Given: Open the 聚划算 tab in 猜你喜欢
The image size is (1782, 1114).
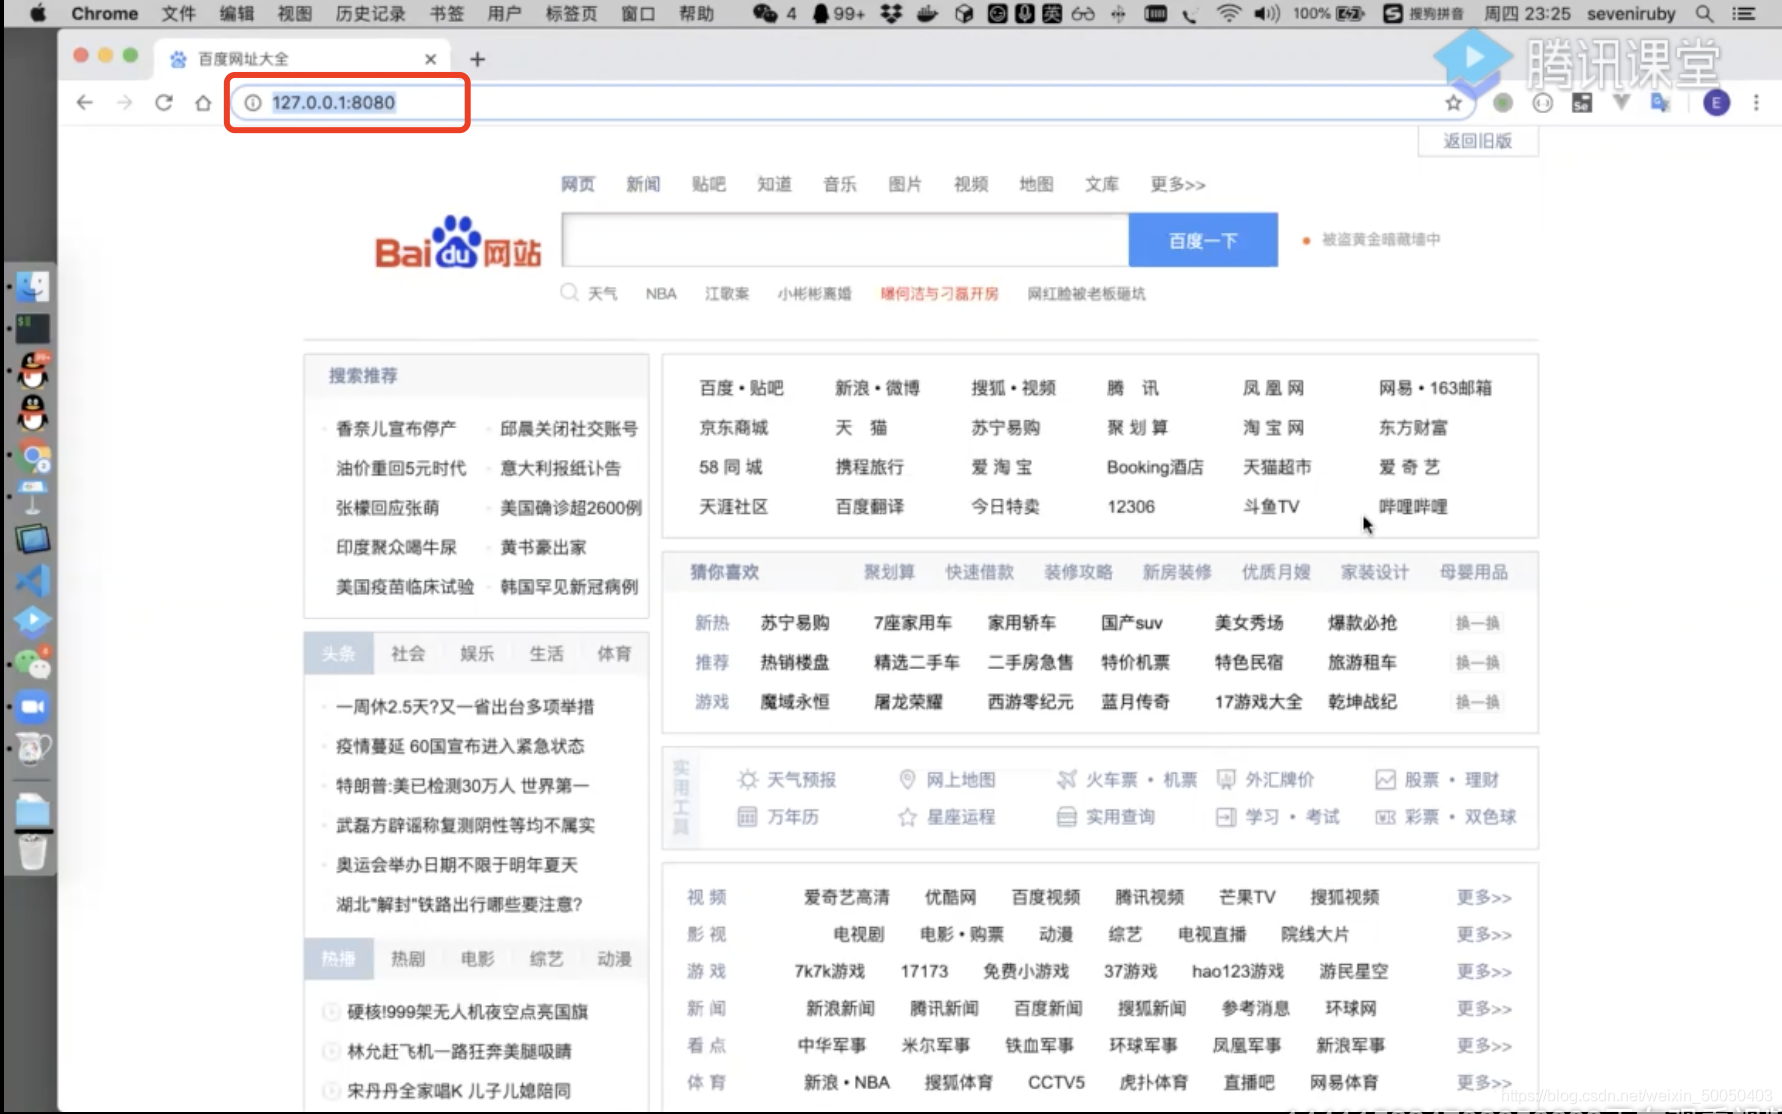Looking at the screenshot, I should (x=889, y=572).
